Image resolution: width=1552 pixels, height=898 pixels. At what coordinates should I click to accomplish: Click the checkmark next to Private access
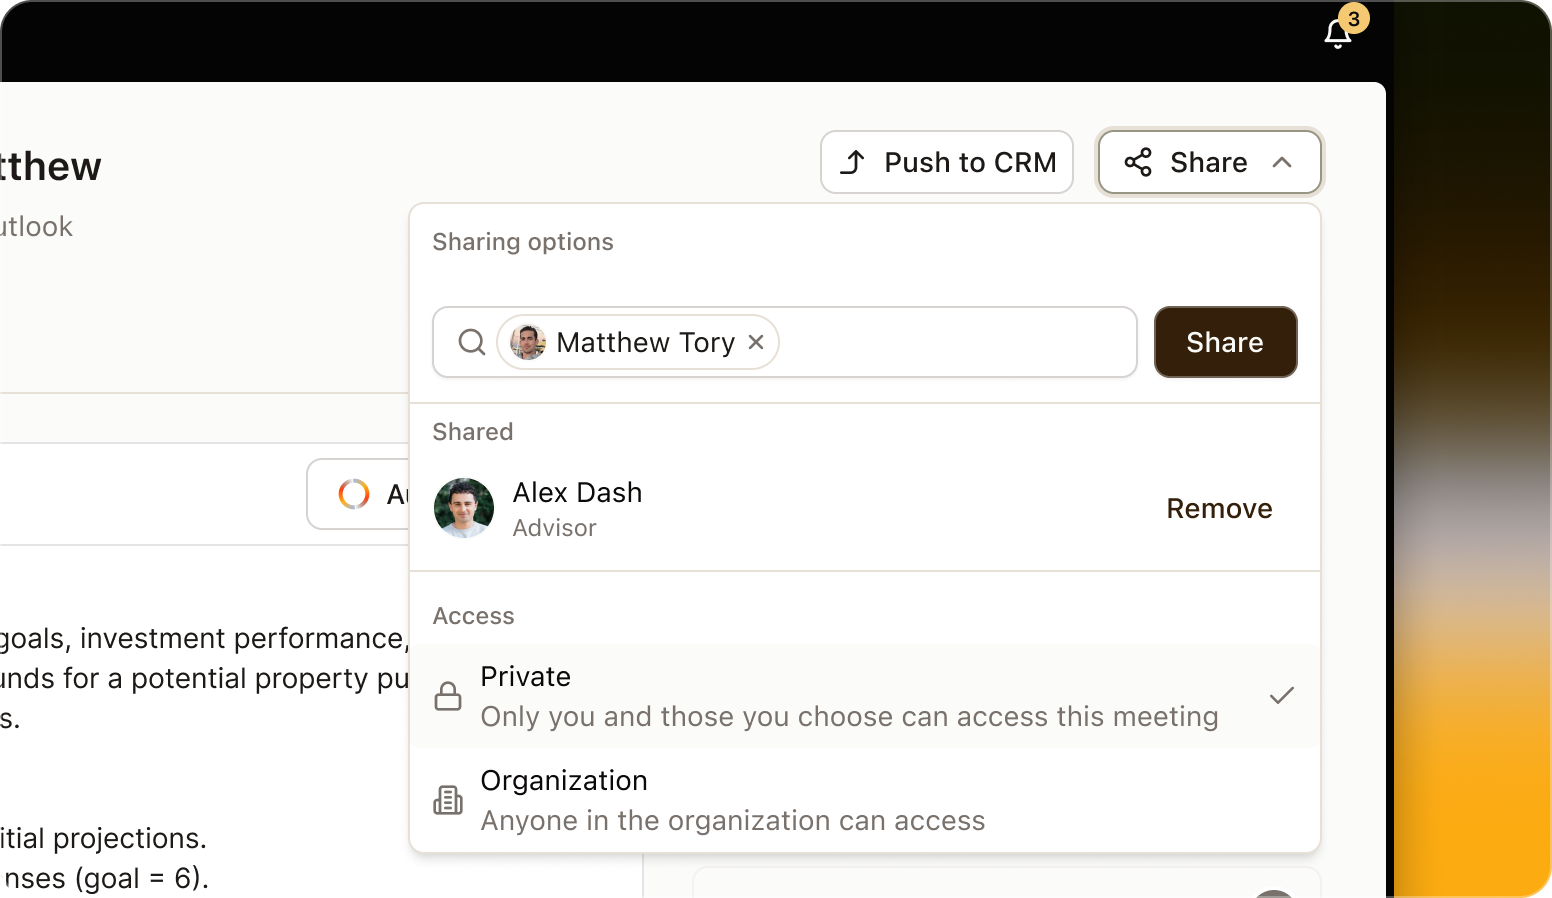click(x=1281, y=695)
